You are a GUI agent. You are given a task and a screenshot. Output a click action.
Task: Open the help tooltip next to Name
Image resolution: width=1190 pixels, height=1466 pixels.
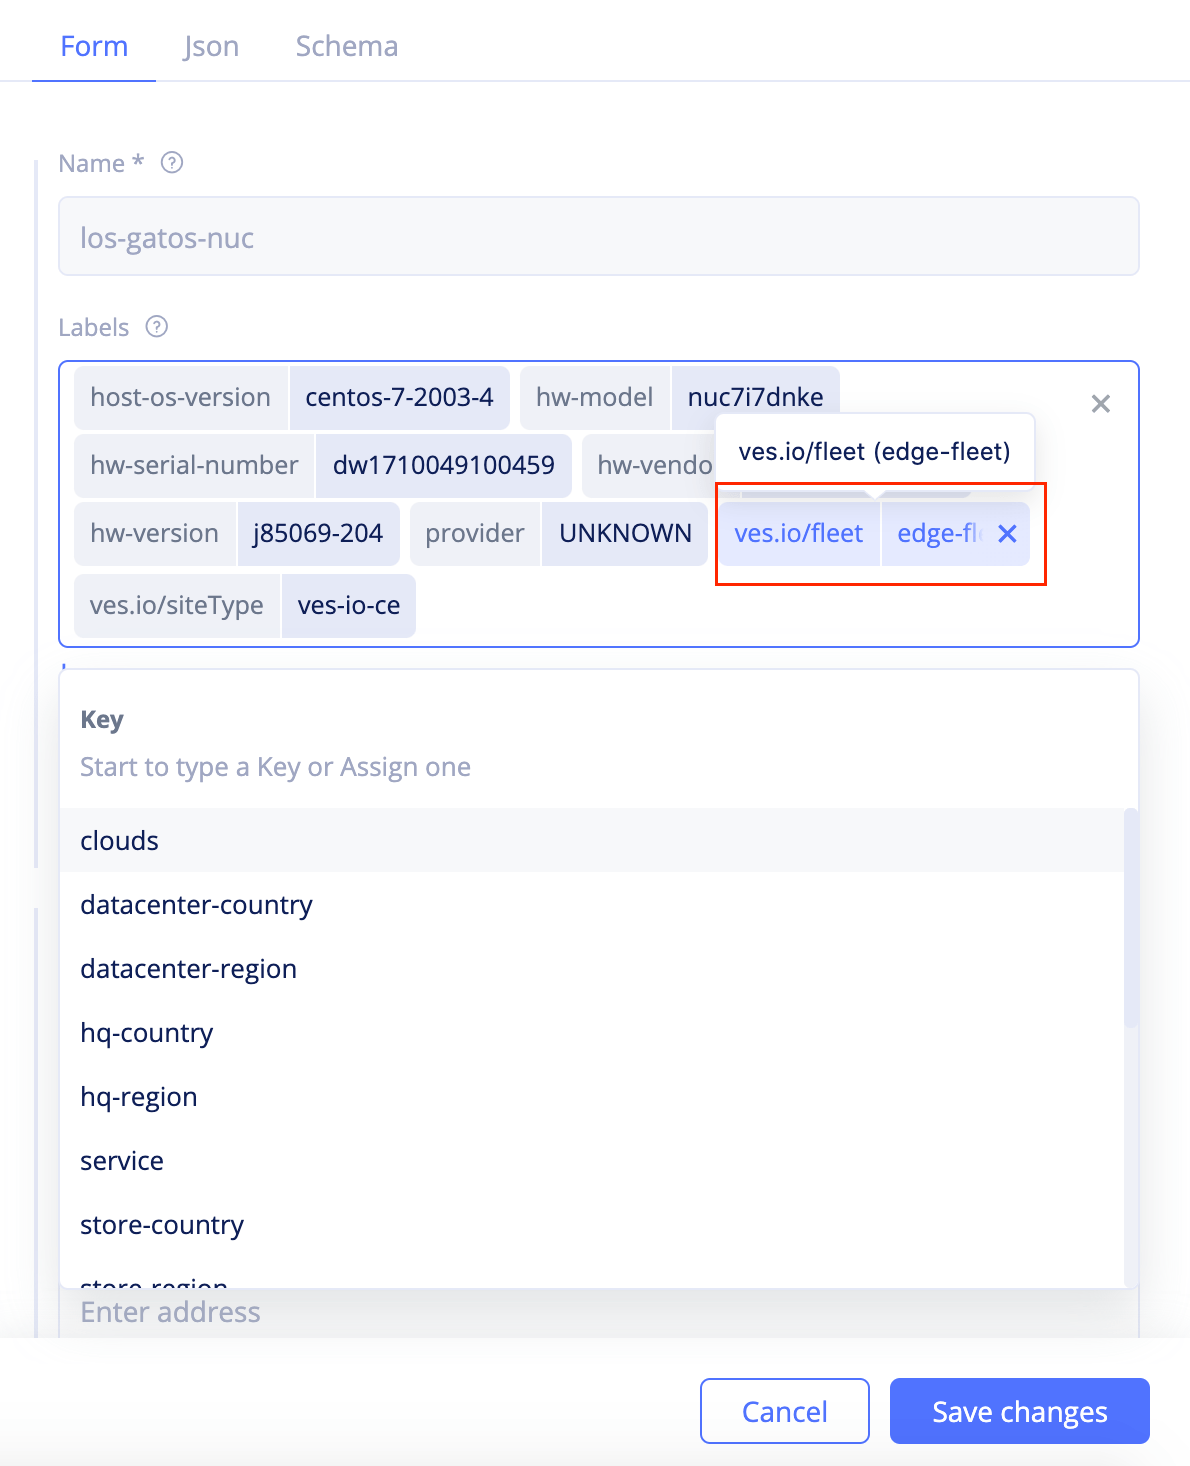(172, 163)
